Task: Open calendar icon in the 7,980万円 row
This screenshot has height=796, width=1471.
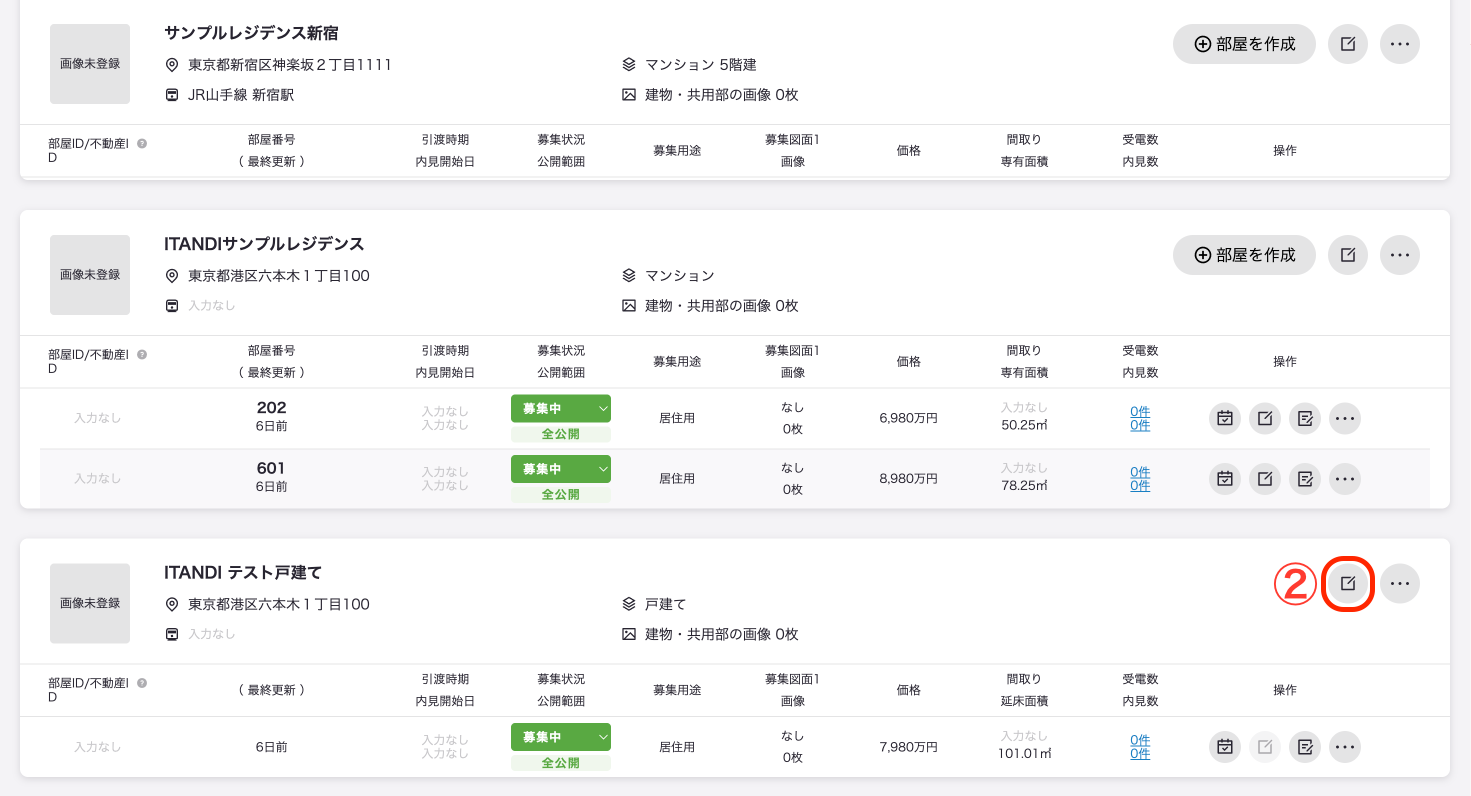Action: click(x=1224, y=747)
